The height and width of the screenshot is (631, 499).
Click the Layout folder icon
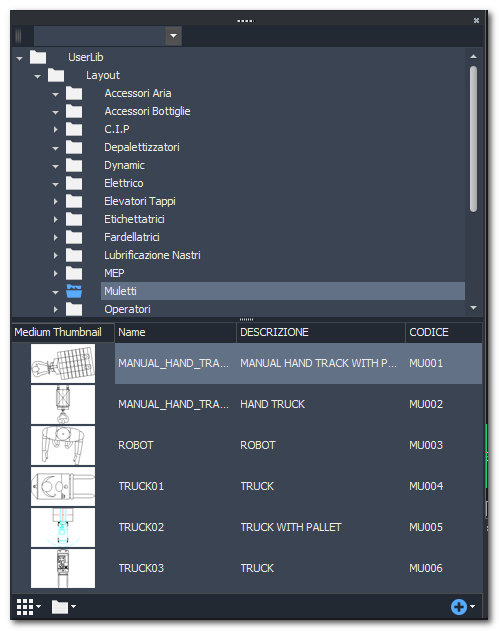click(x=56, y=75)
